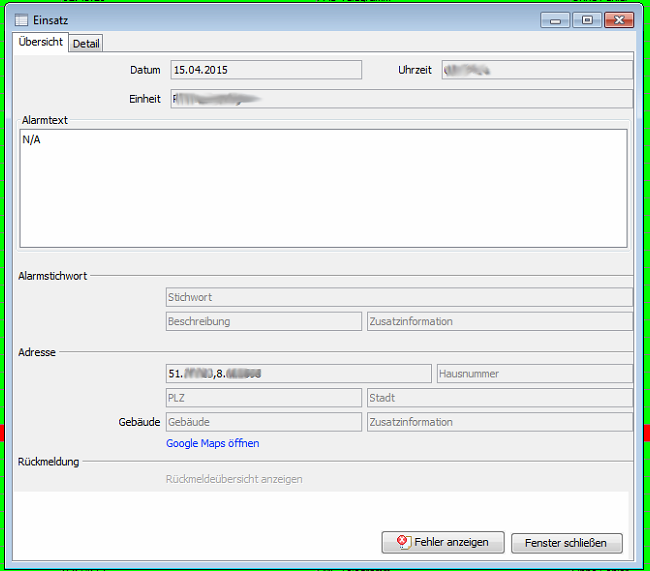The width and height of the screenshot is (650, 571).
Task: Switch to the Detail tab
Action: [x=86, y=43]
